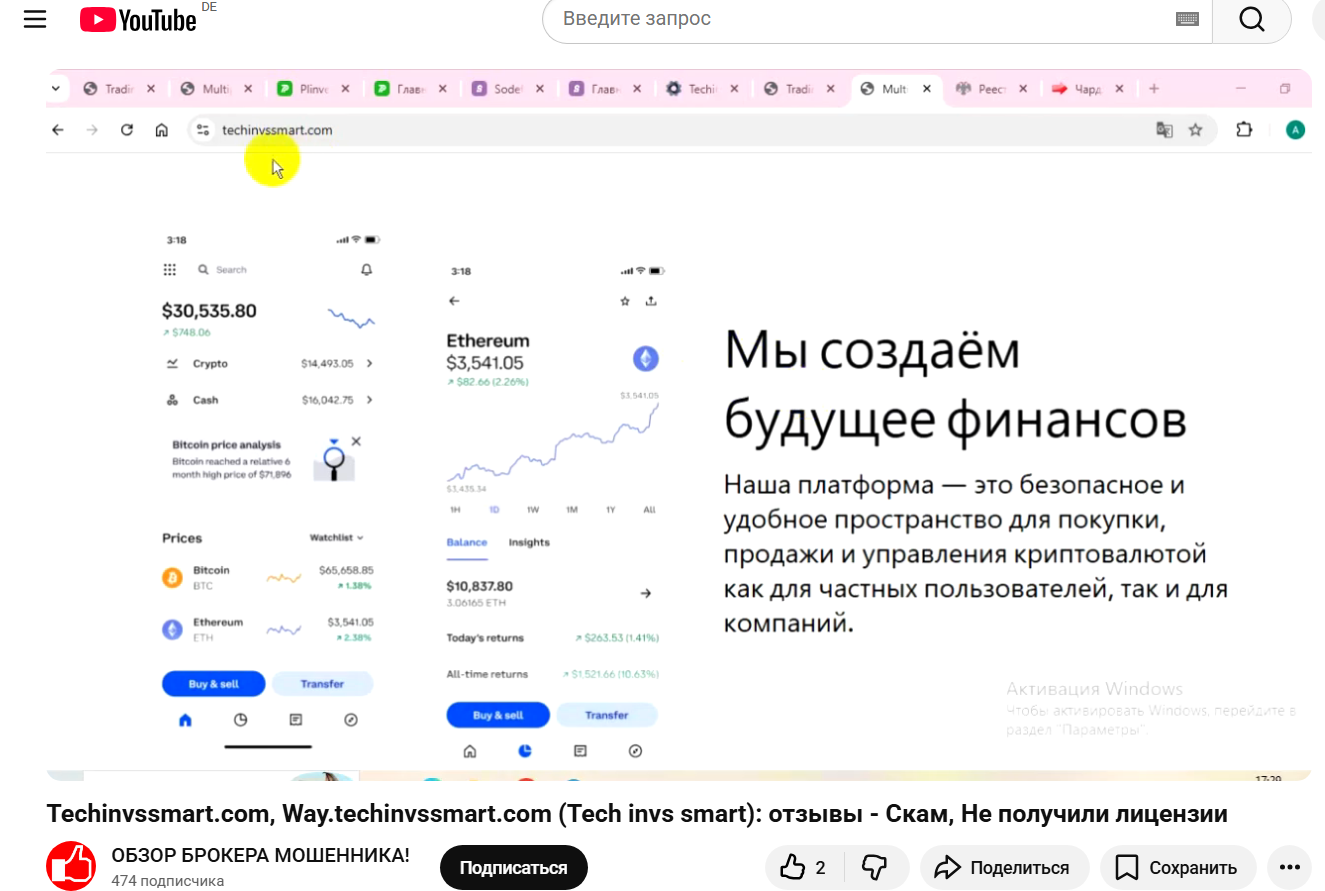Click Buy & sell below the Ethereum ETH row

214,684
